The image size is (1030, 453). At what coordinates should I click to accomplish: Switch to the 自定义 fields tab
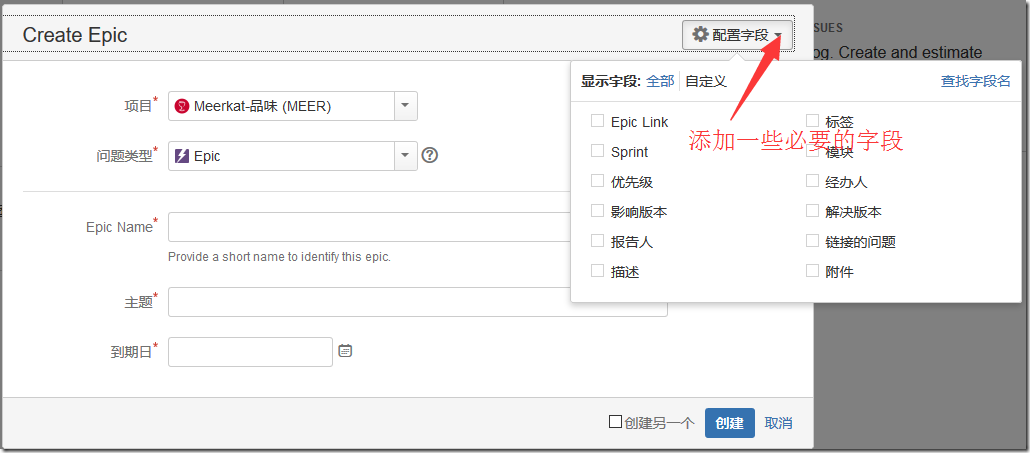pos(706,81)
